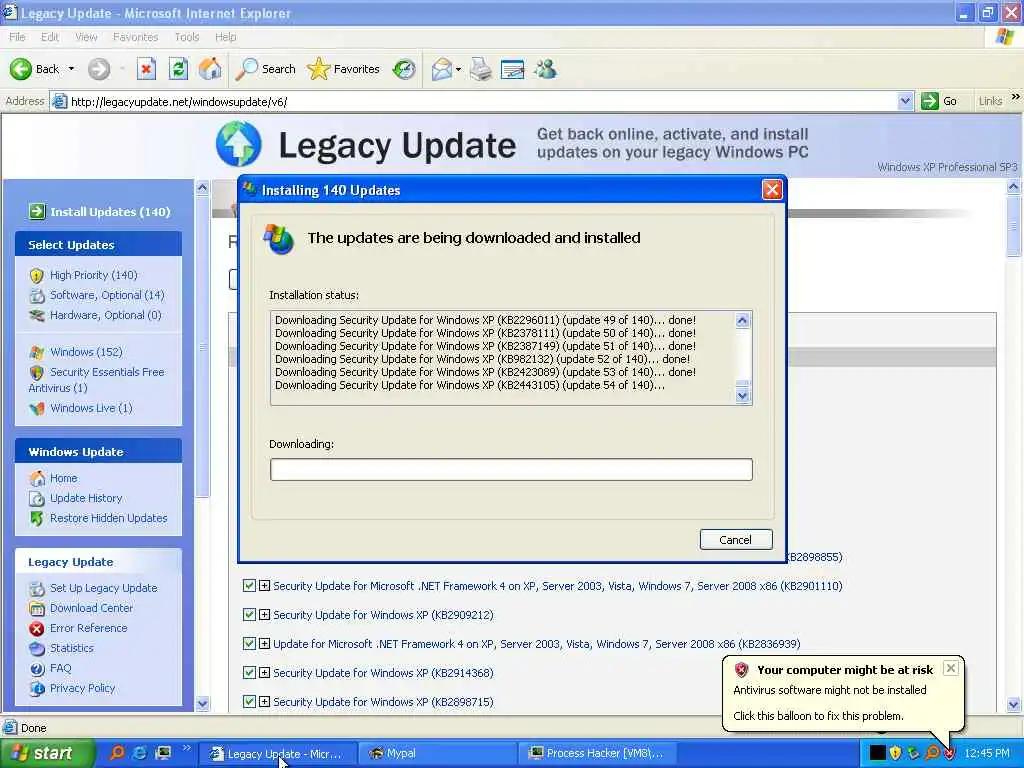
Task: Click the Refresh page icon
Action: [x=178, y=69]
